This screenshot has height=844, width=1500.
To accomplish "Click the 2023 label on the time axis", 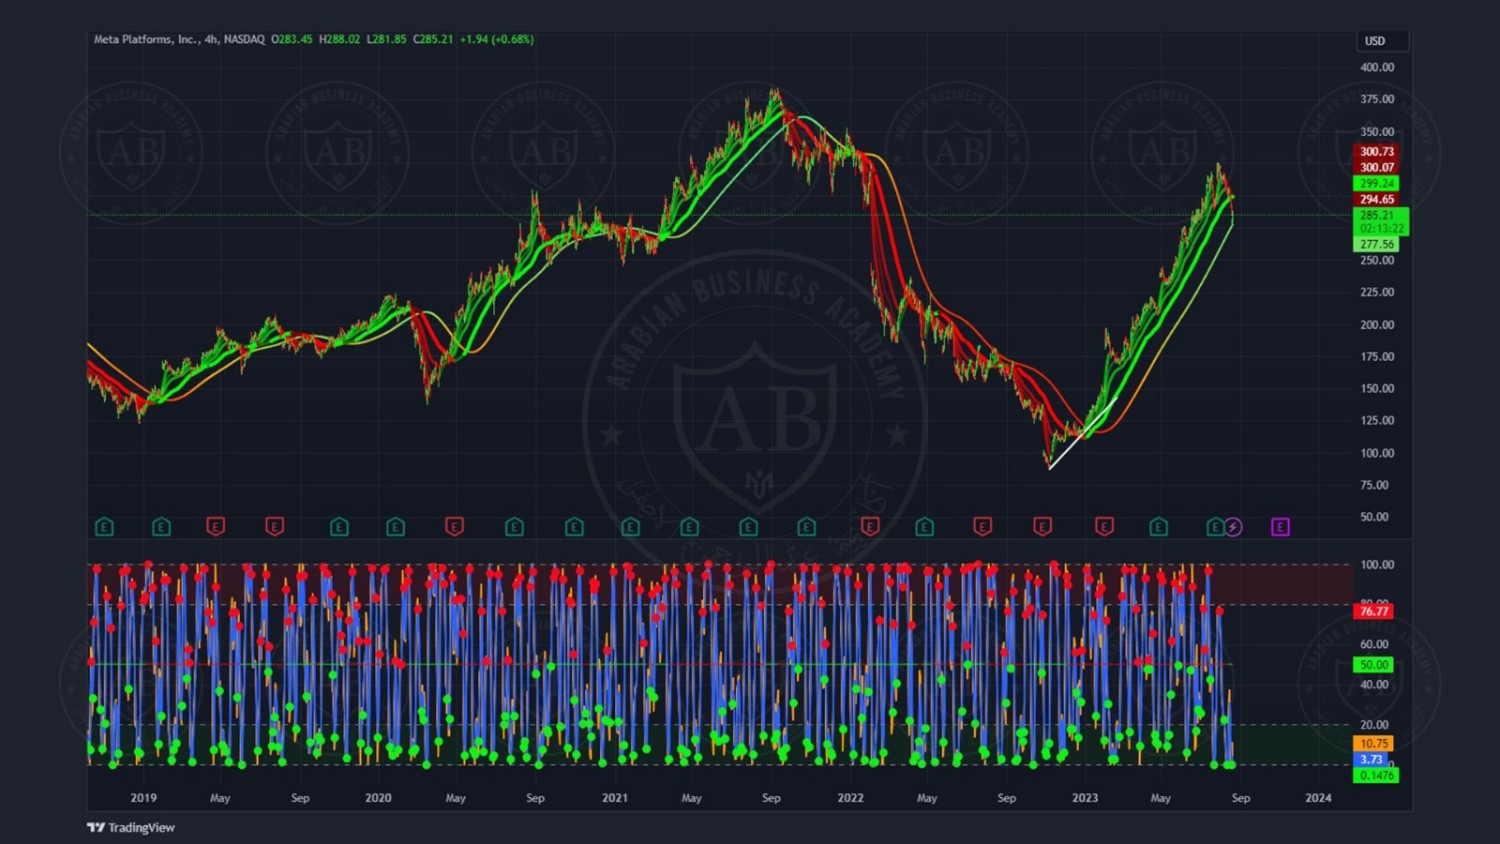I will point(1085,798).
